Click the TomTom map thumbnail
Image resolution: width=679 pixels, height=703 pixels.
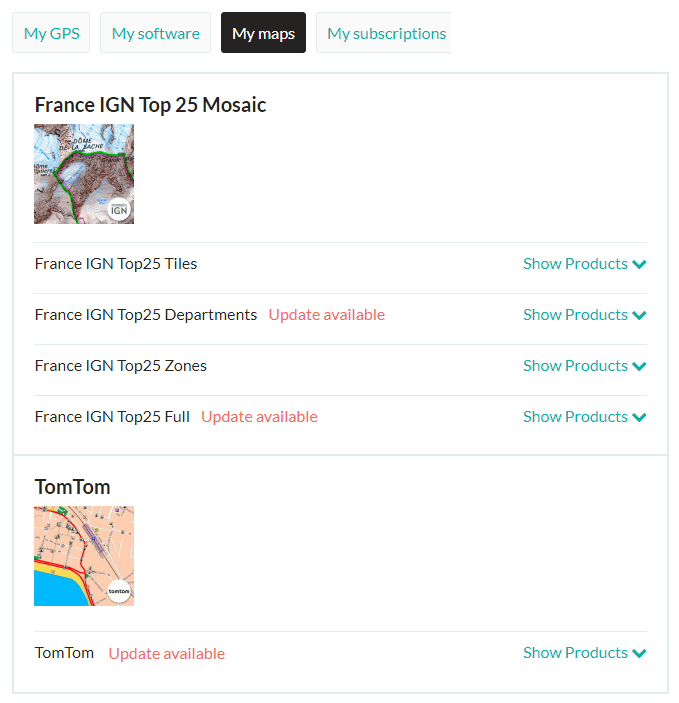[84, 556]
